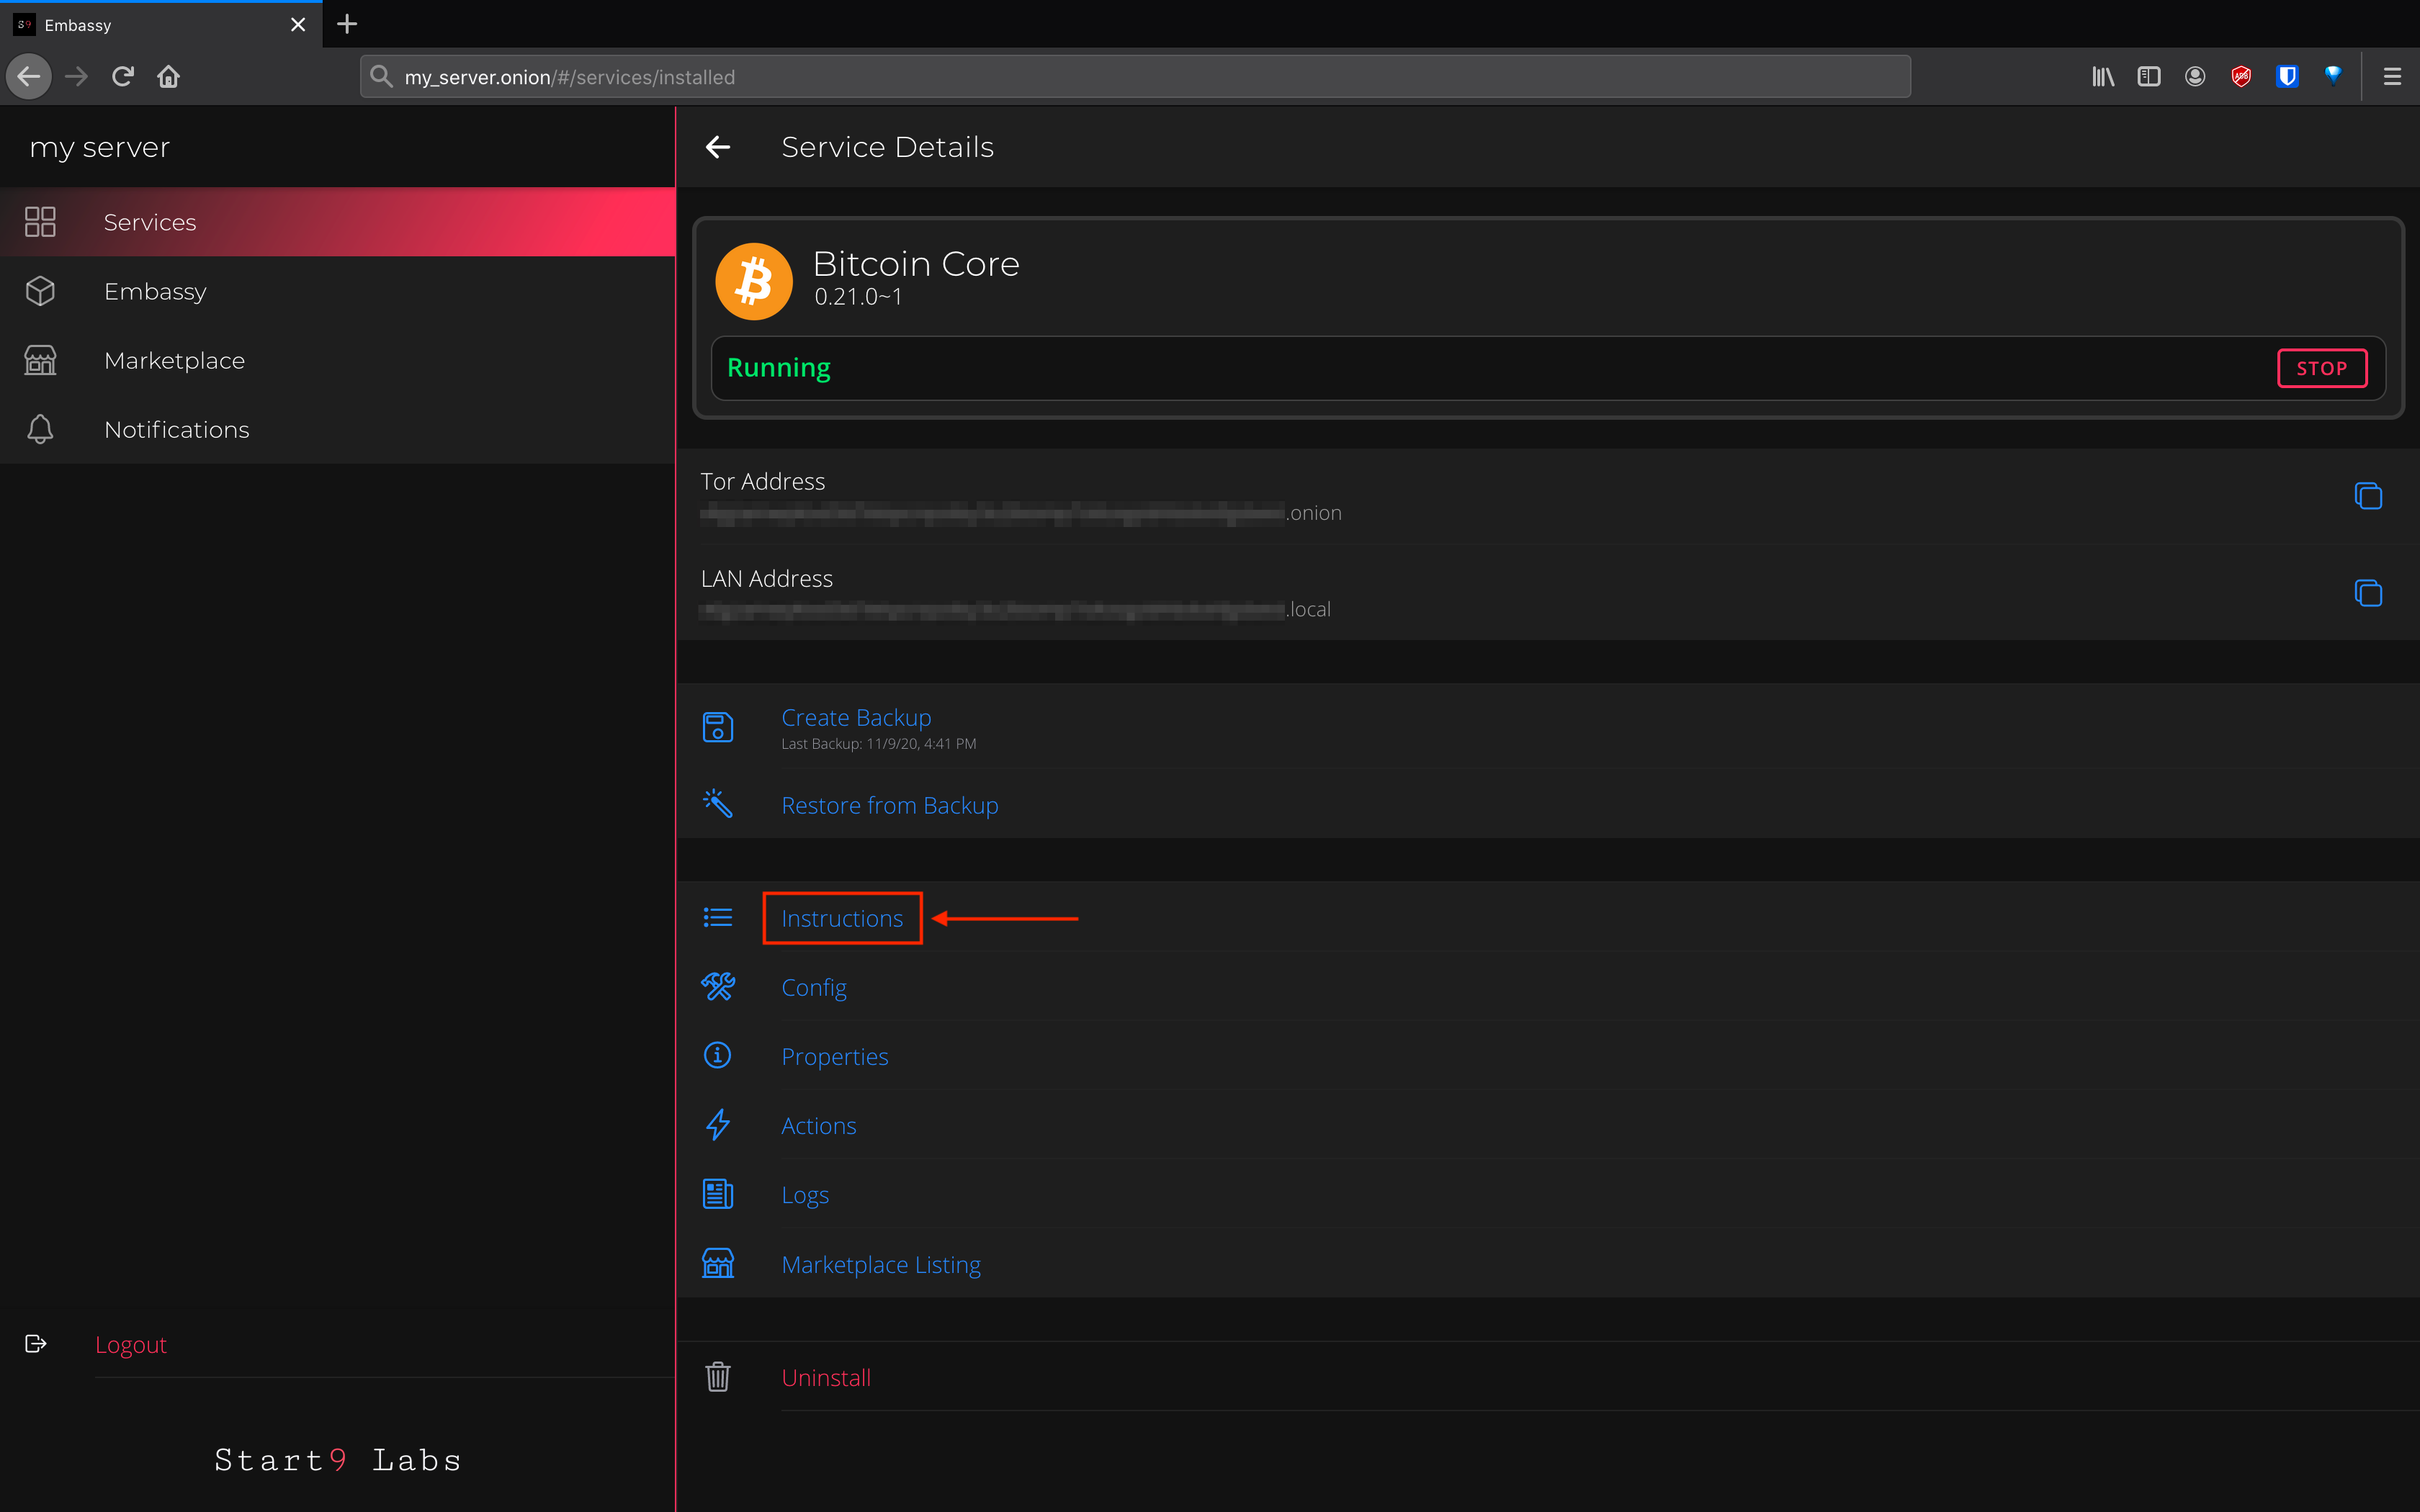Viewport: 2420px width, 1512px height.
Task: Click the Create Backup disk icon
Action: point(717,727)
